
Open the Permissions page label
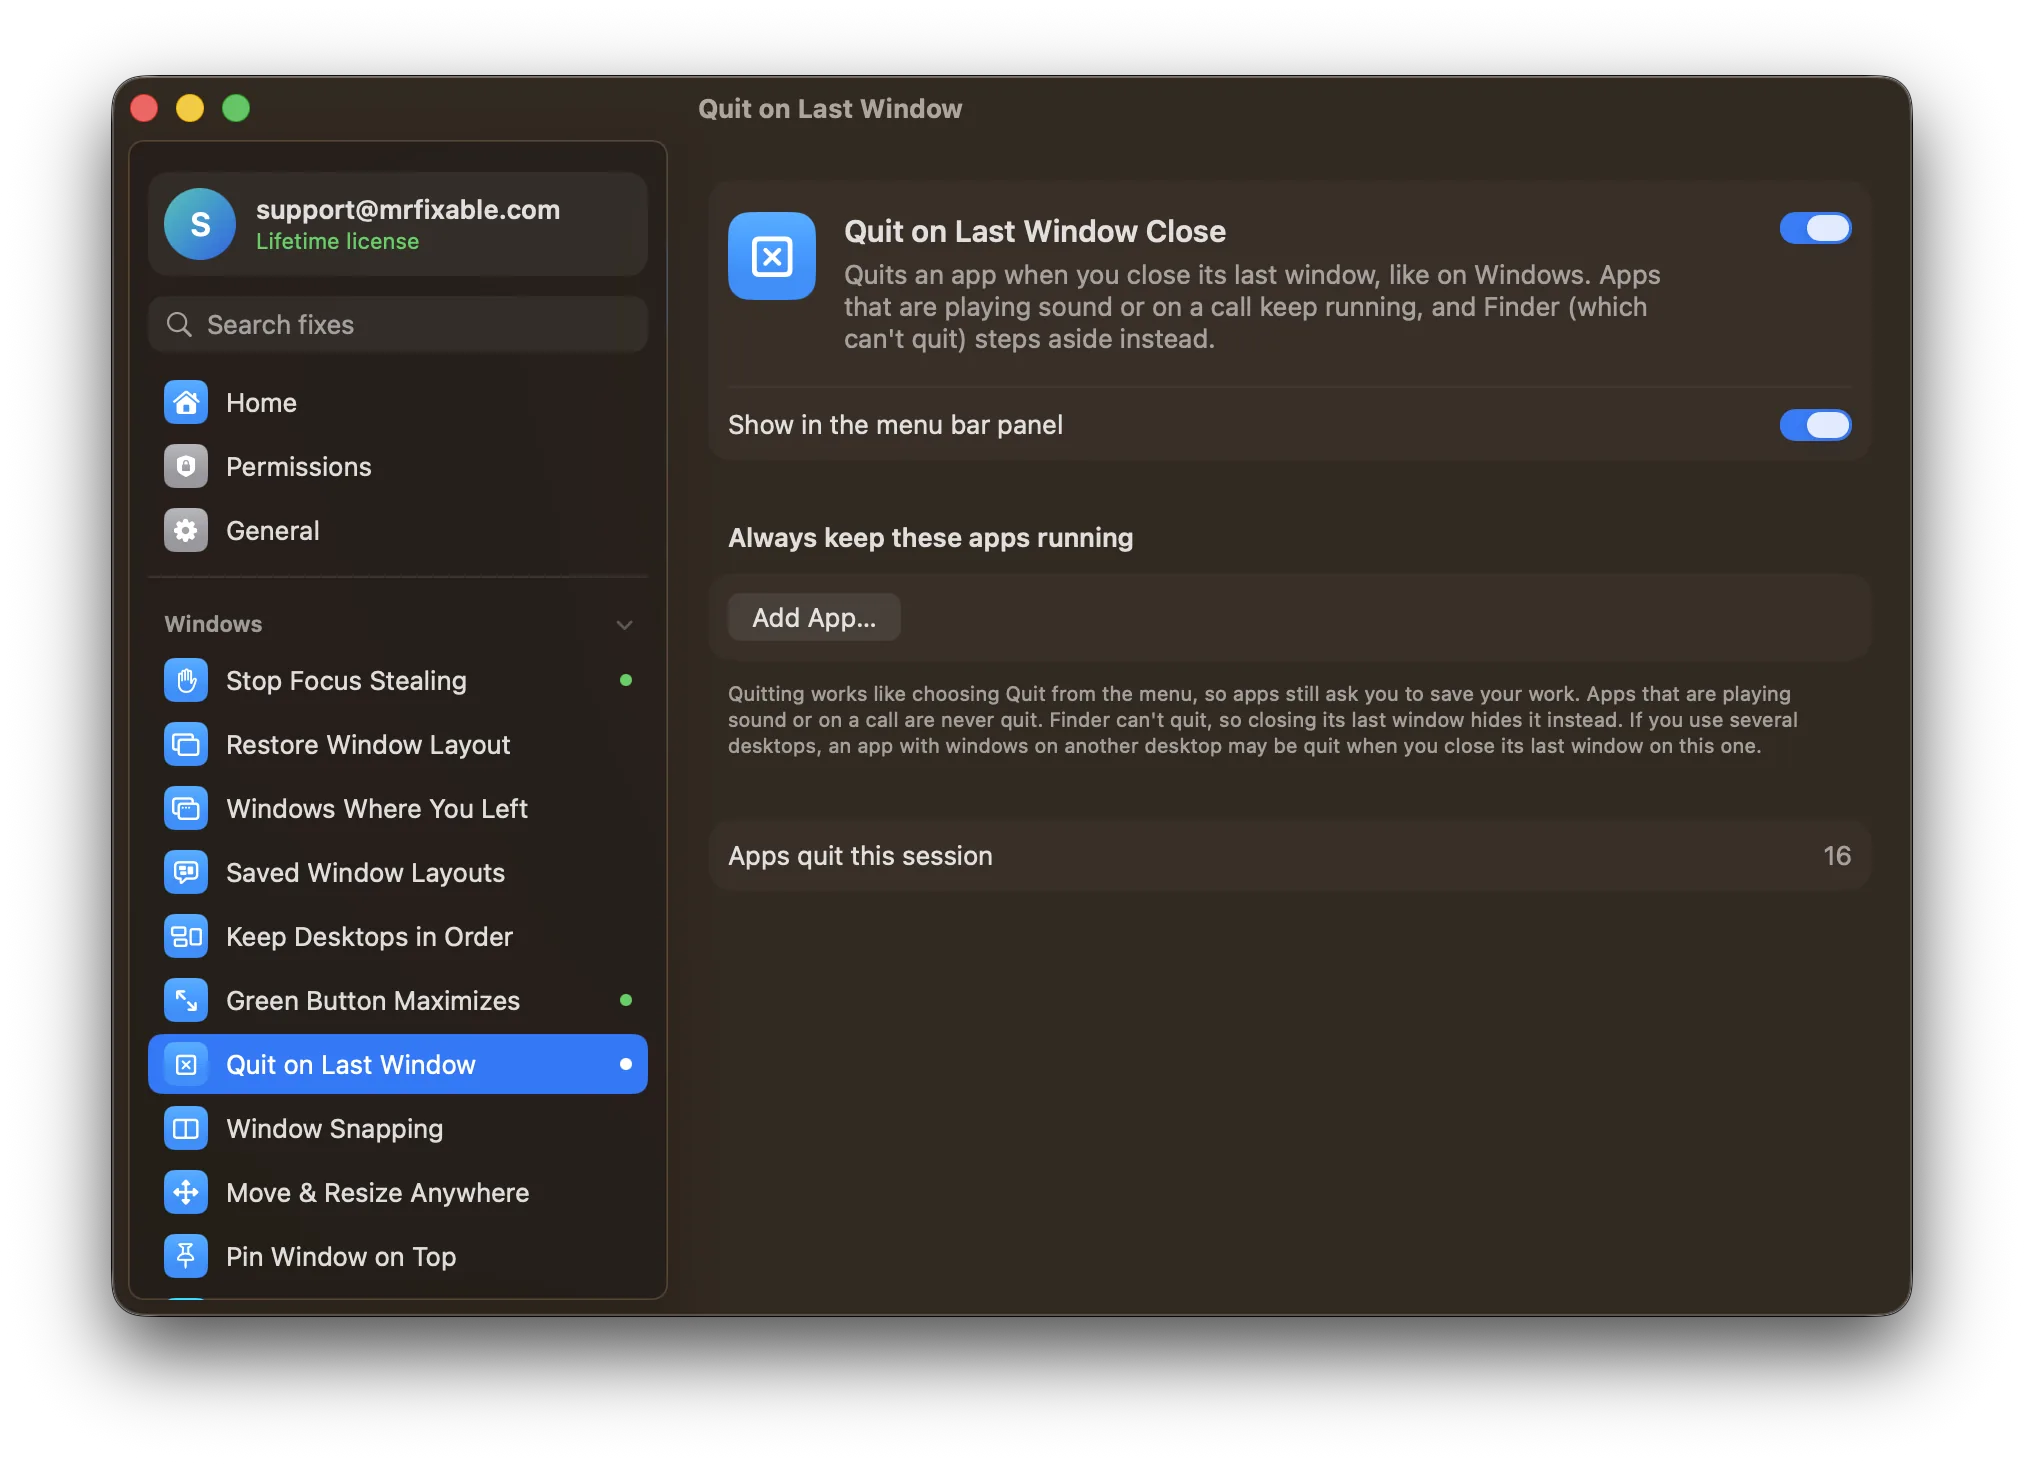298,467
